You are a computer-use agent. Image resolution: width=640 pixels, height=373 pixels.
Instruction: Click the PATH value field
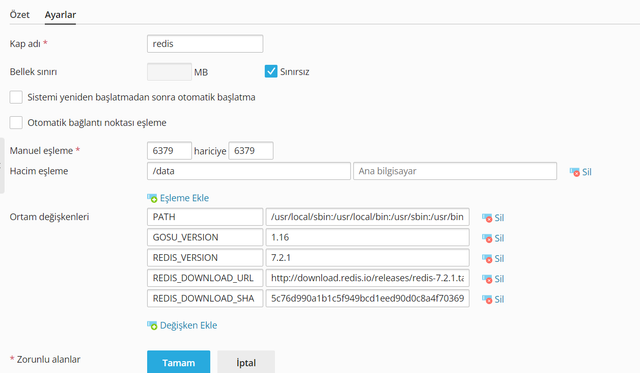point(367,217)
